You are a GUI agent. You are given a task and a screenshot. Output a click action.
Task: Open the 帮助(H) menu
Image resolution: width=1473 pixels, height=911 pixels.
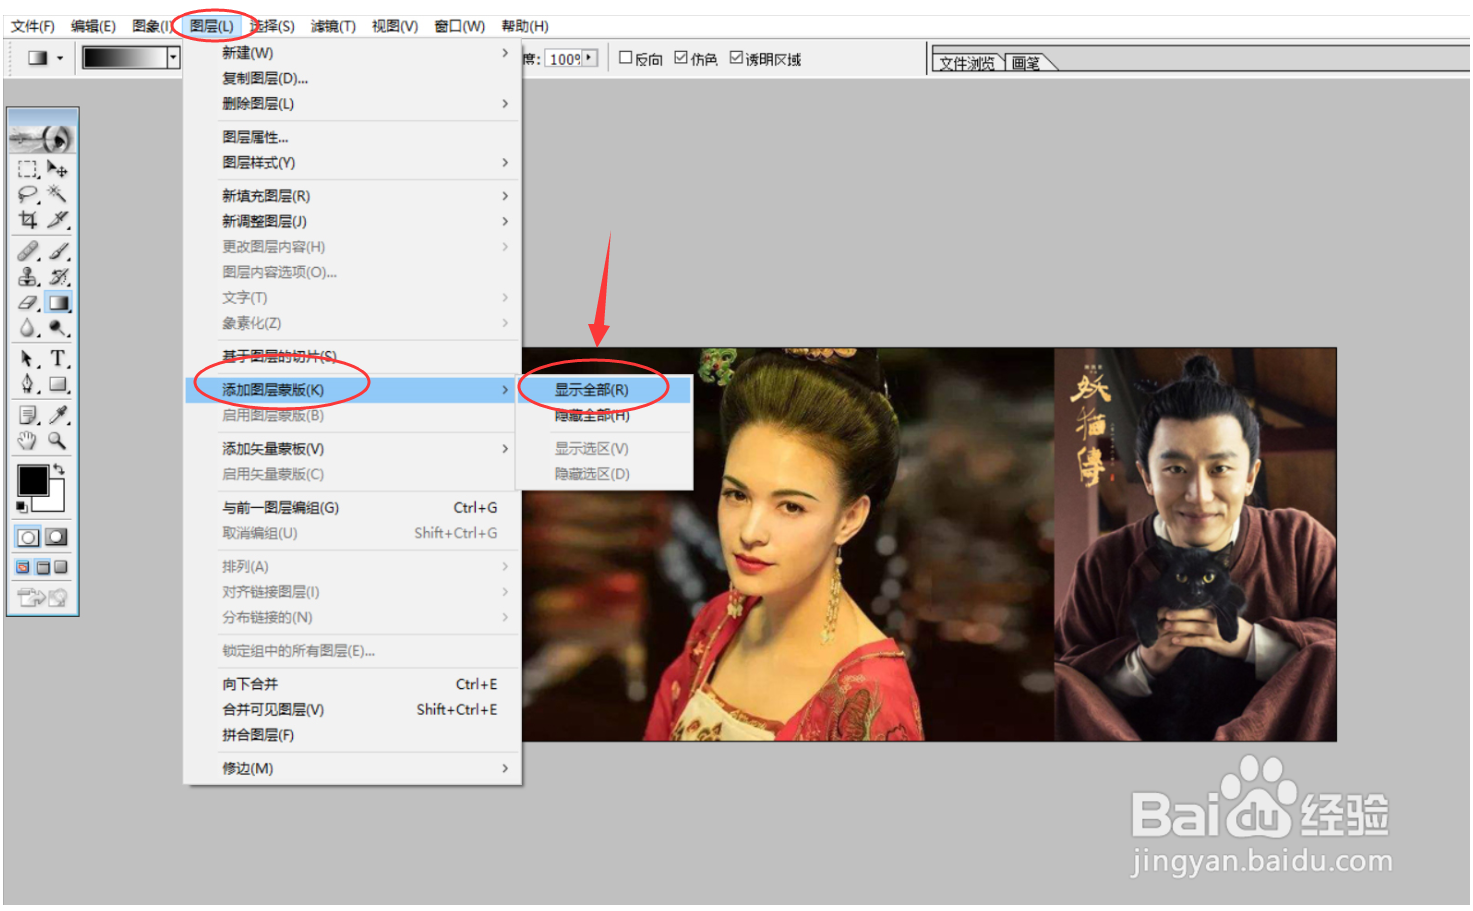click(x=525, y=26)
